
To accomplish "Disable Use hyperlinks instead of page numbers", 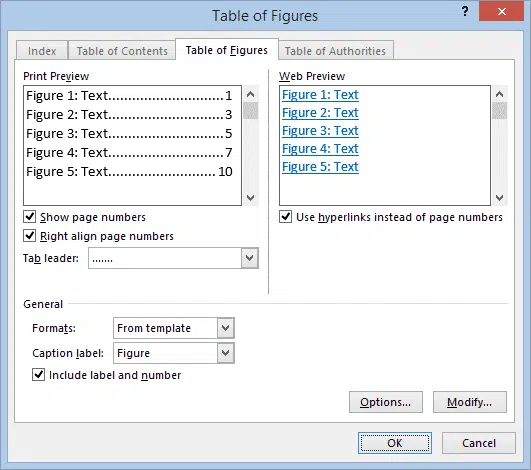I will (x=285, y=216).
